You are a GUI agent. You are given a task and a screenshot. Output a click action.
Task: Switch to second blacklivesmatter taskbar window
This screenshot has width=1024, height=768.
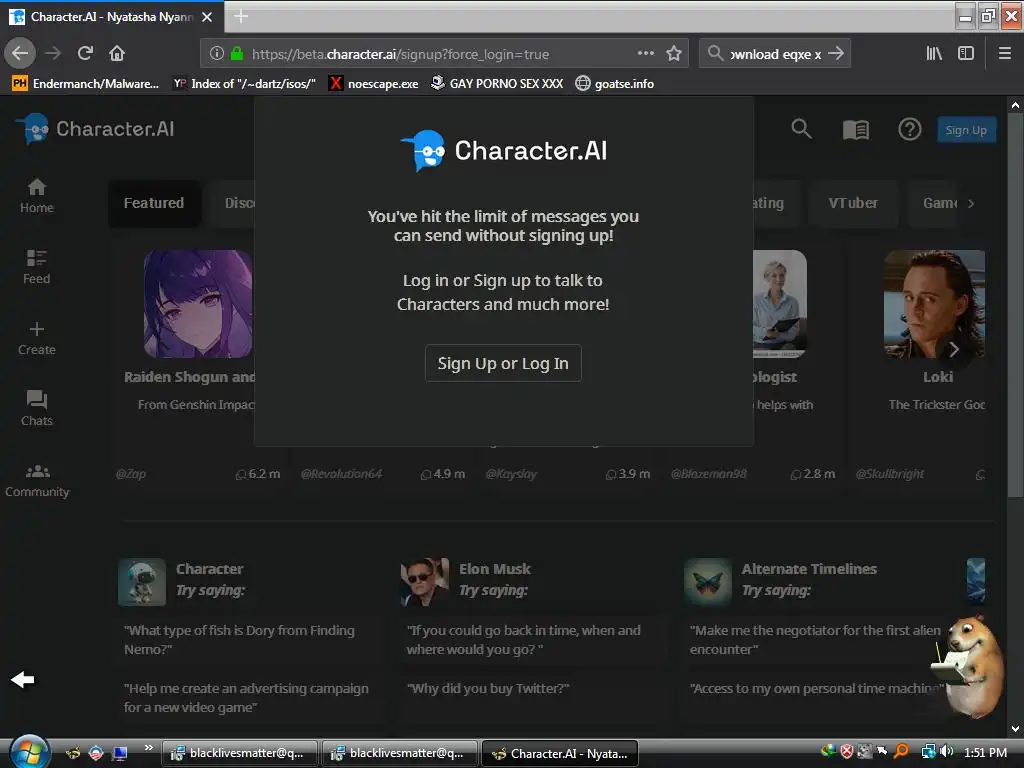click(399, 754)
